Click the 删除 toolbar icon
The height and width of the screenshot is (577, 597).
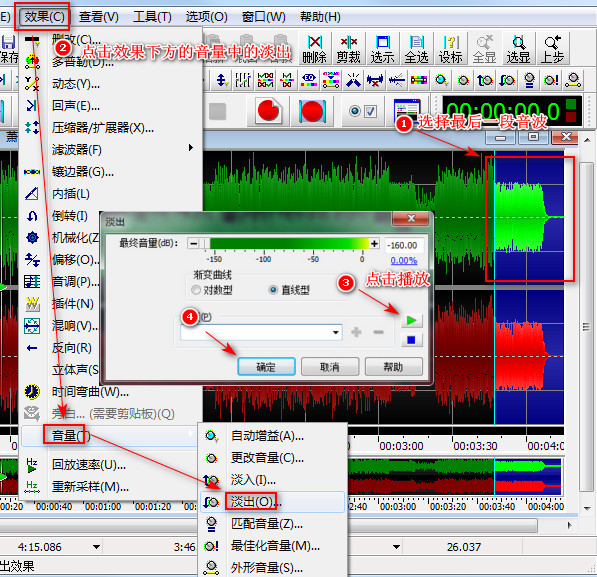click(x=314, y=49)
